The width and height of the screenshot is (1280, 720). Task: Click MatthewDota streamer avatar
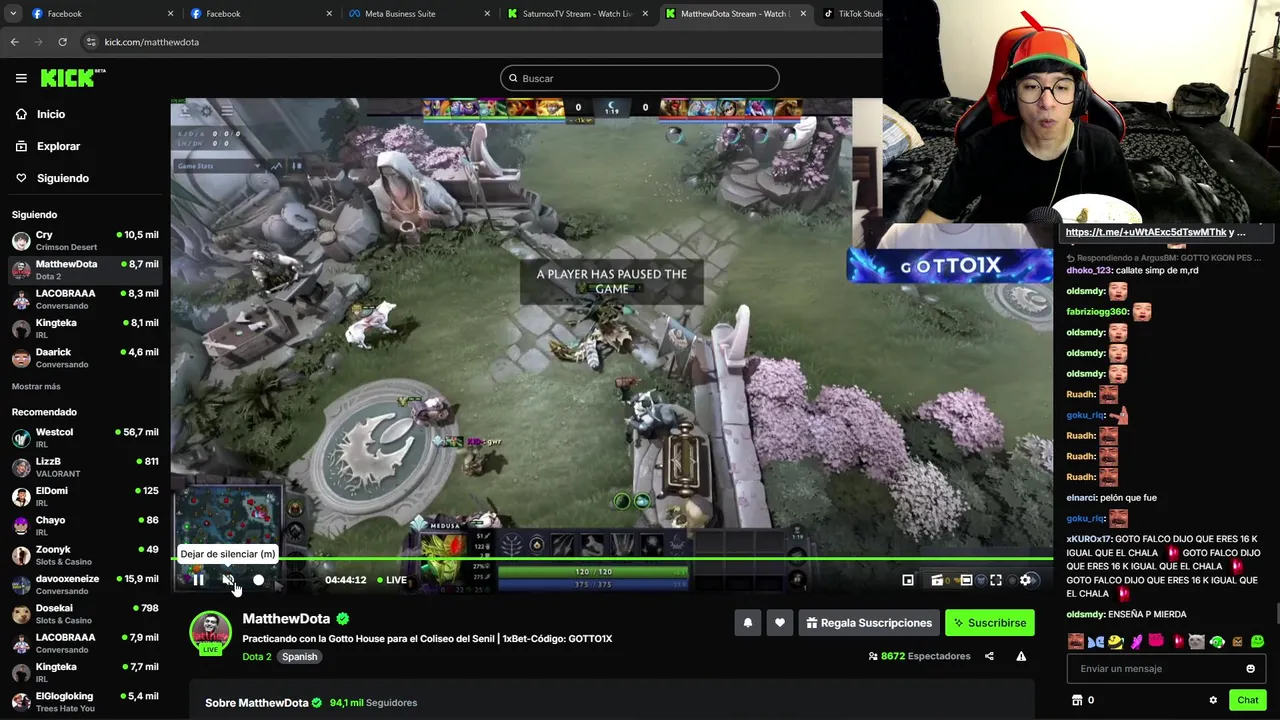coord(210,633)
